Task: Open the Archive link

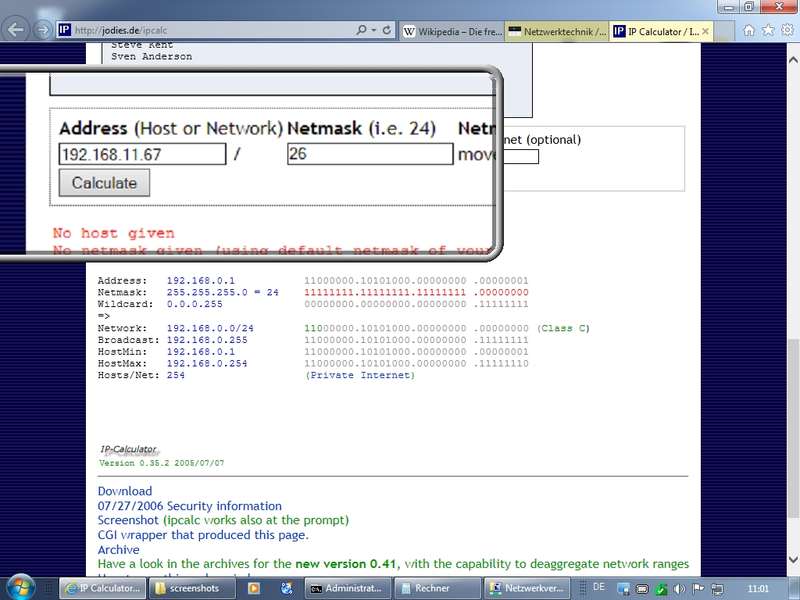Action: 118,549
